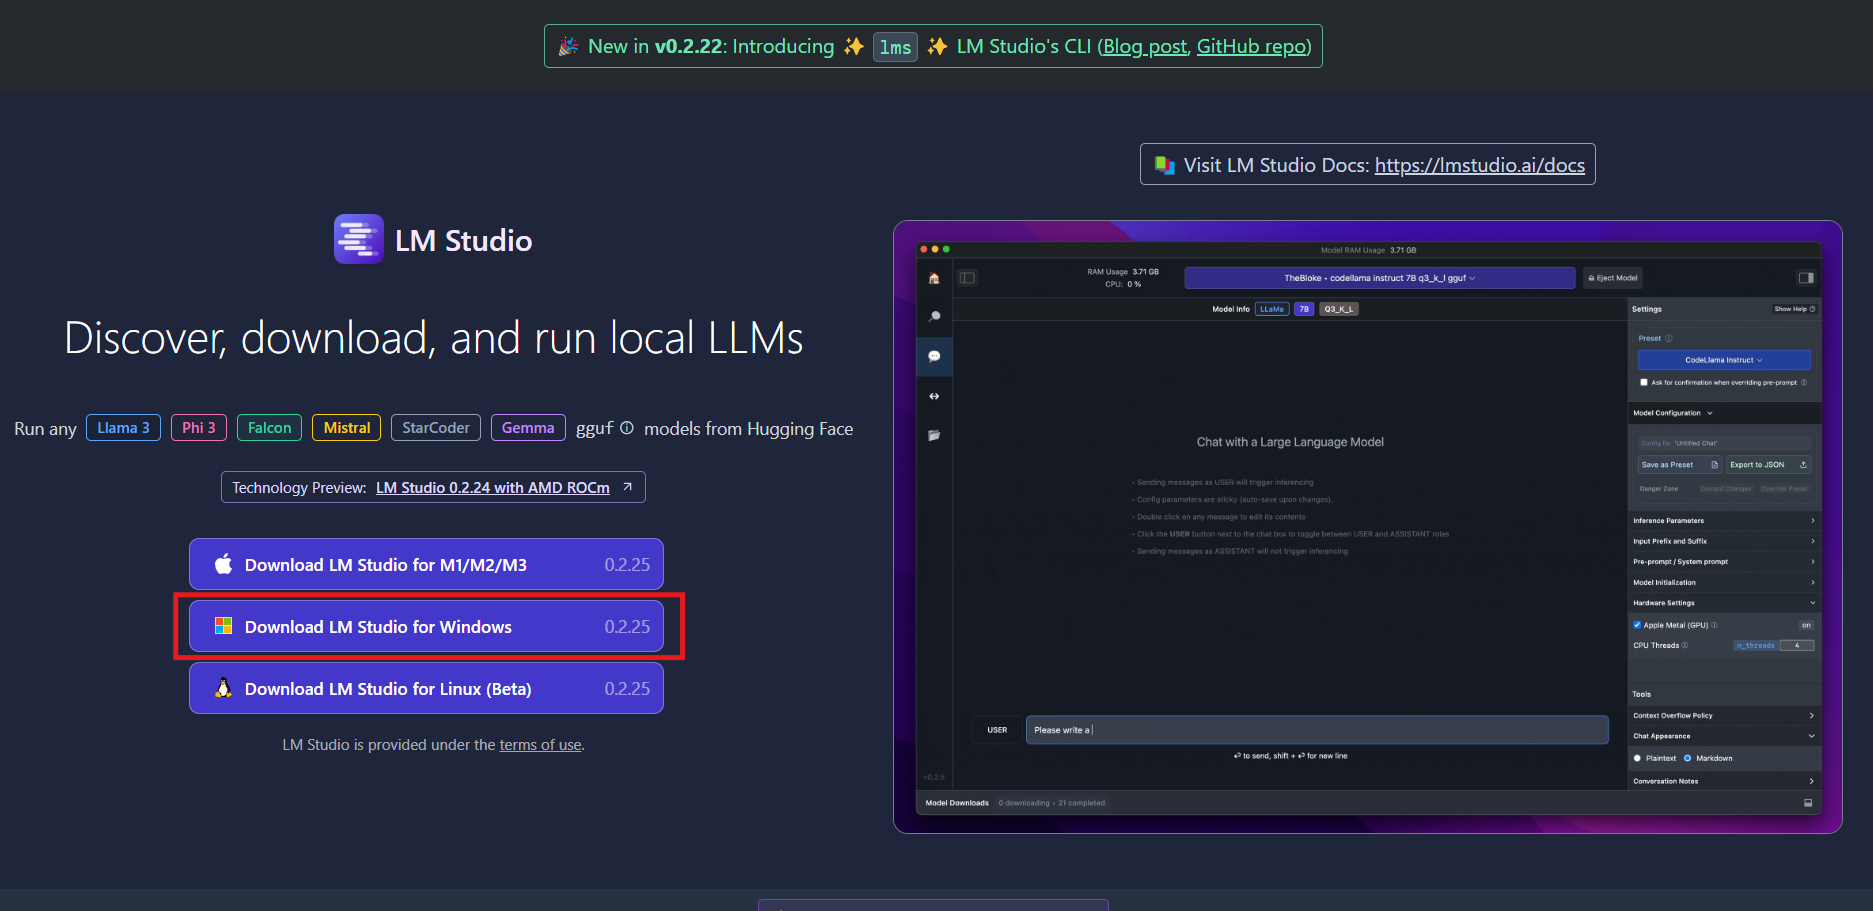Click the LLaMa tag next to Model Info
The width and height of the screenshot is (1873, 911).
(1272, 309)
